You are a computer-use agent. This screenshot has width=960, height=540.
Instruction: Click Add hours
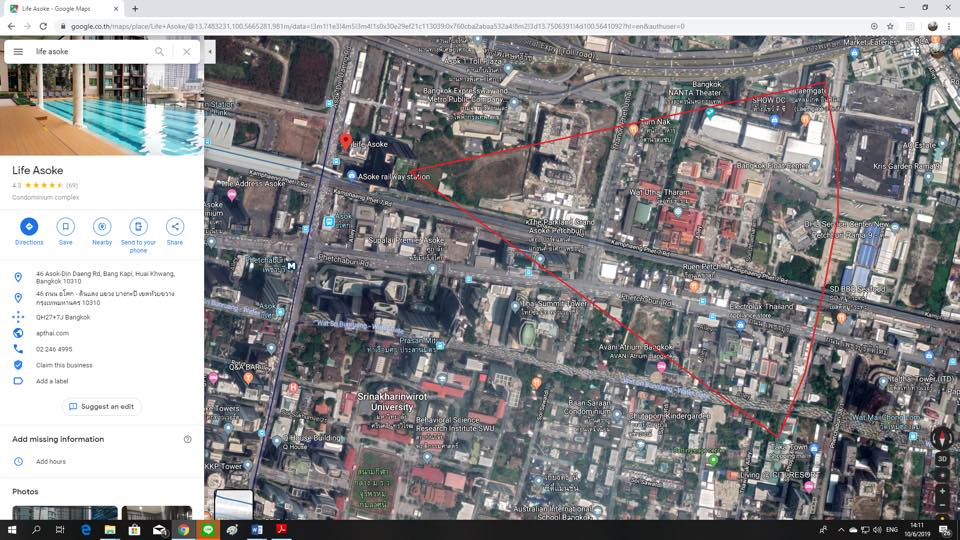pyautogui.click(x=50, y=462)
